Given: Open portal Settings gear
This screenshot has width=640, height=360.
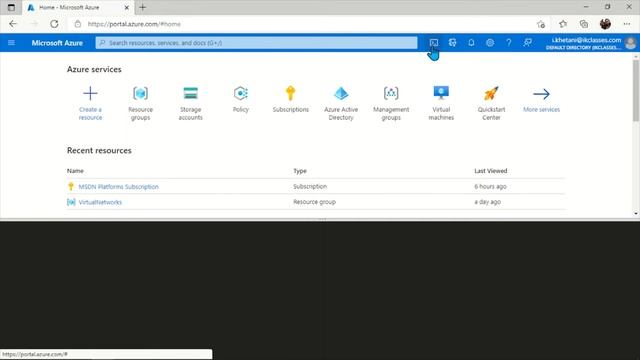Looking at the screenshot, I should 490,42.
